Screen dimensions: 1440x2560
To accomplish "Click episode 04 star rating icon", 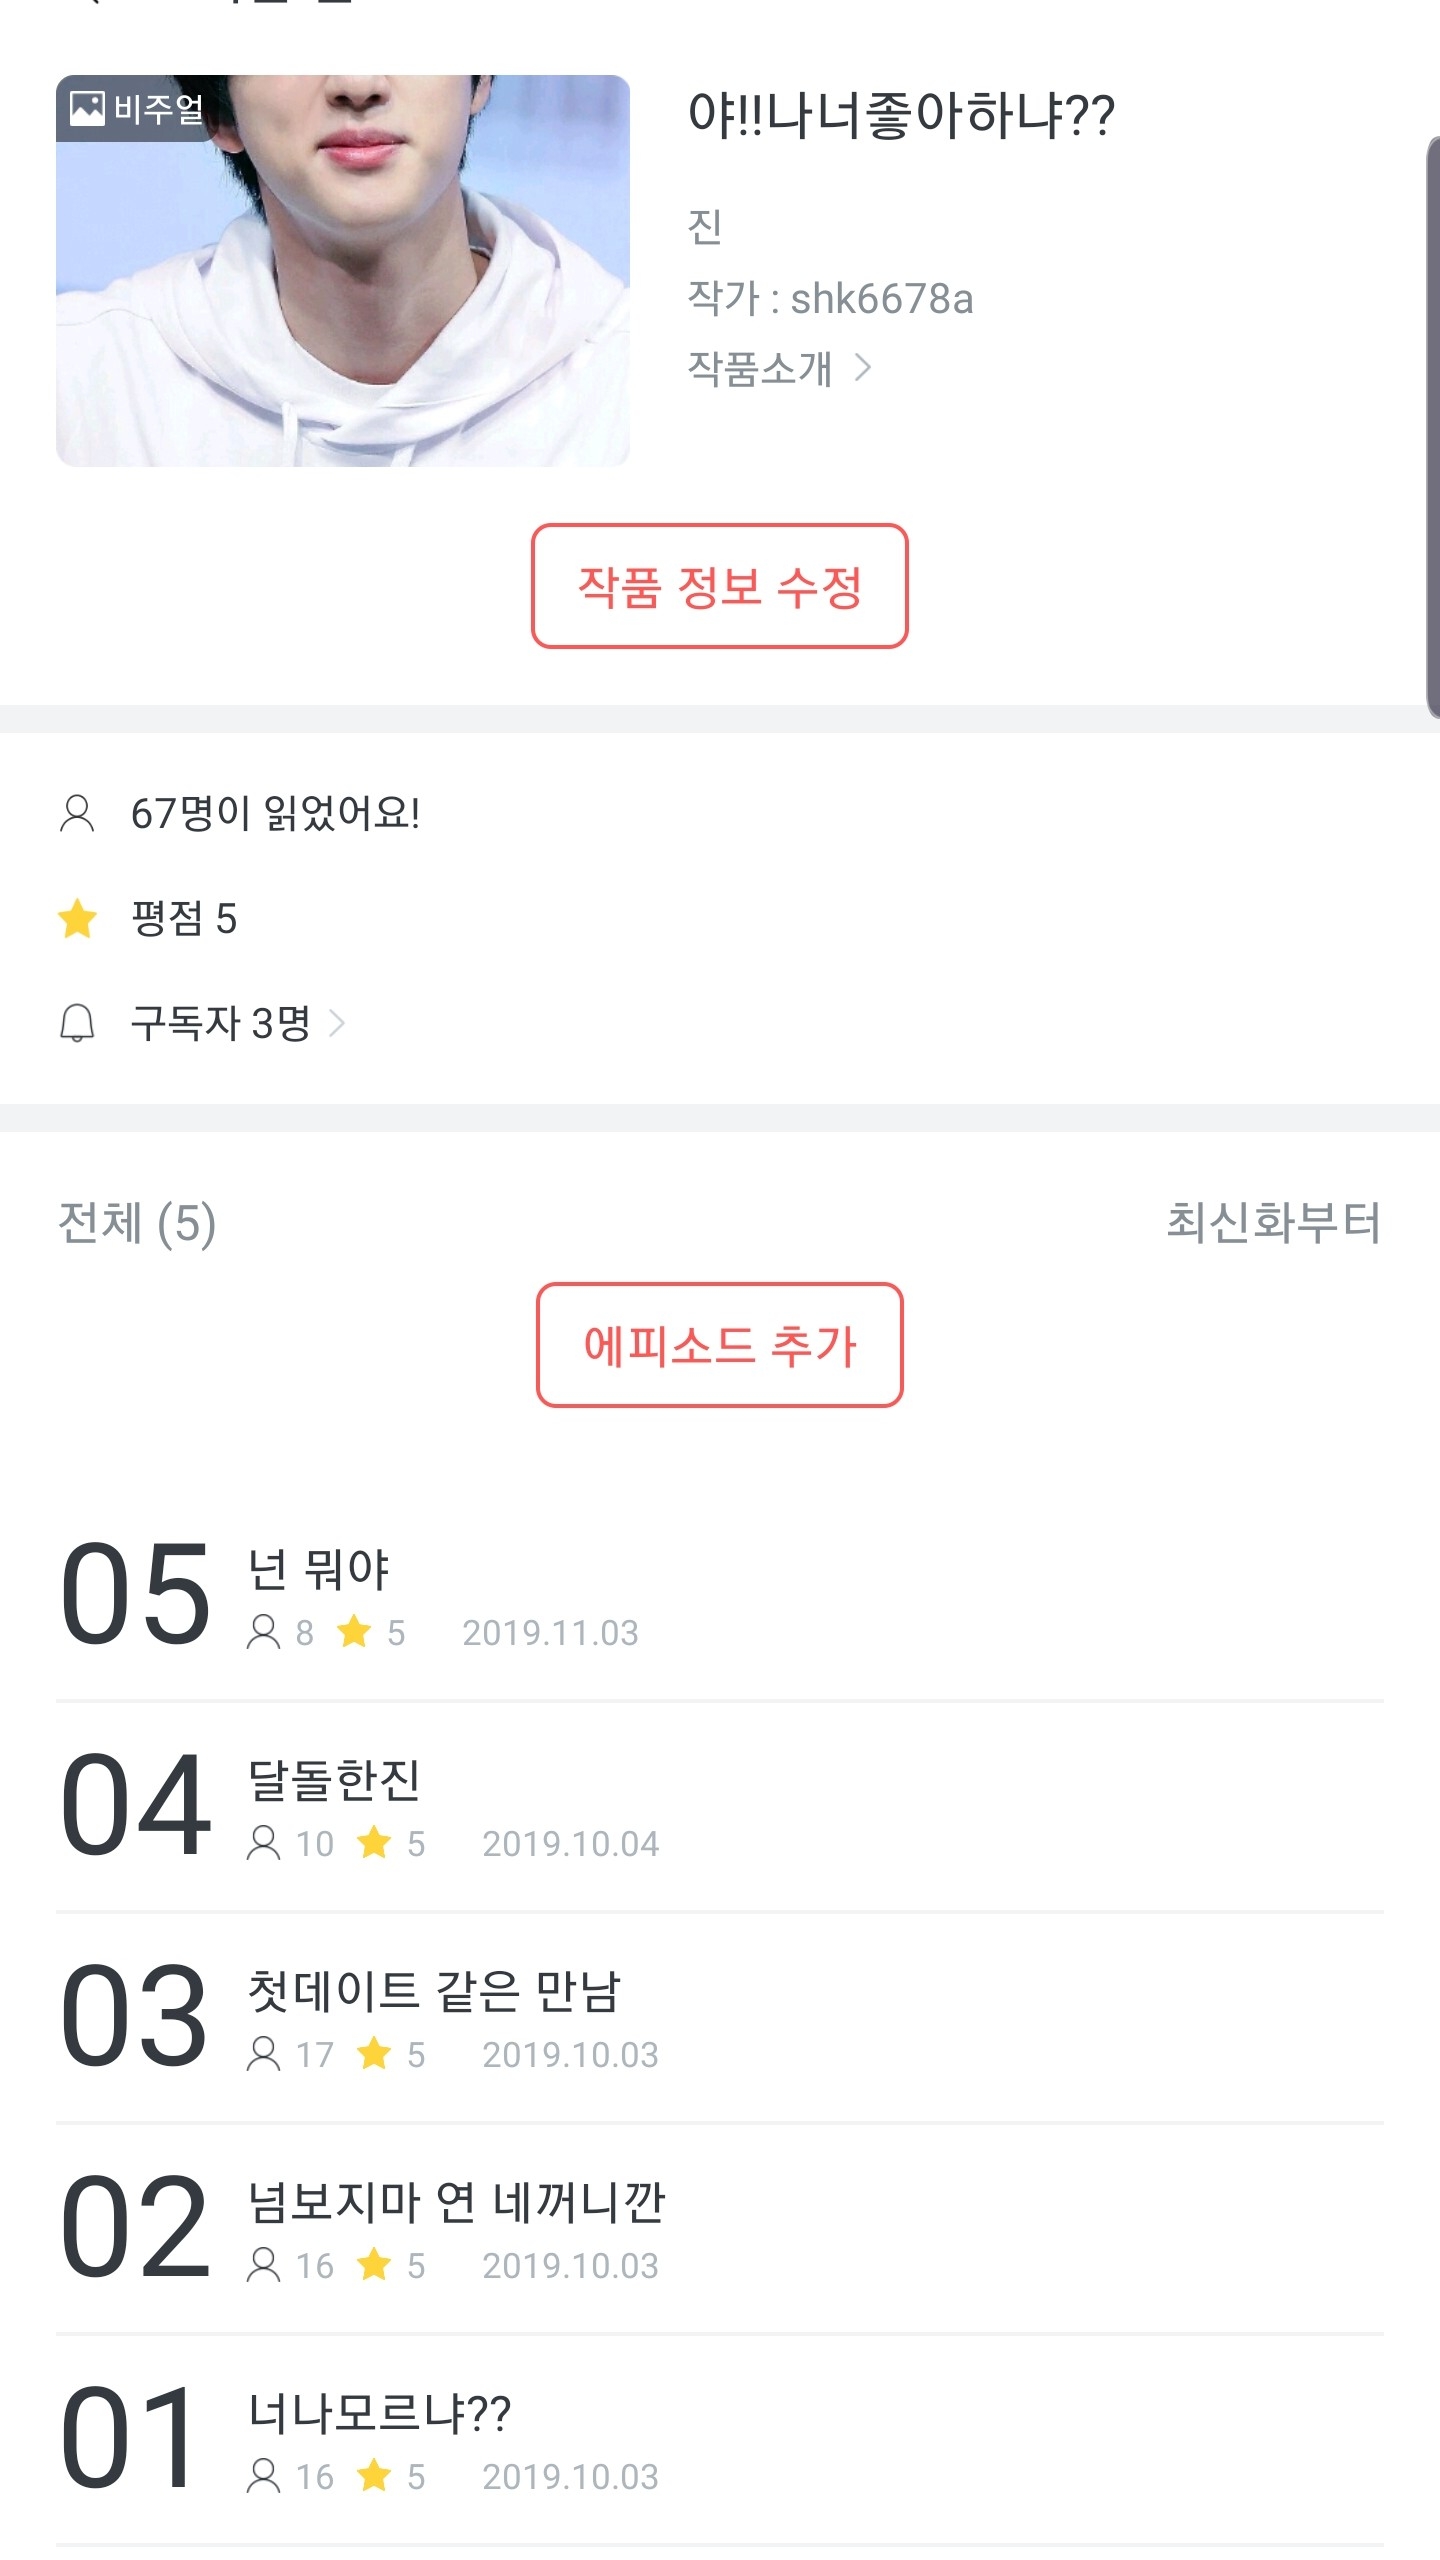I will pyautogui.click(x=374, y=1842).
